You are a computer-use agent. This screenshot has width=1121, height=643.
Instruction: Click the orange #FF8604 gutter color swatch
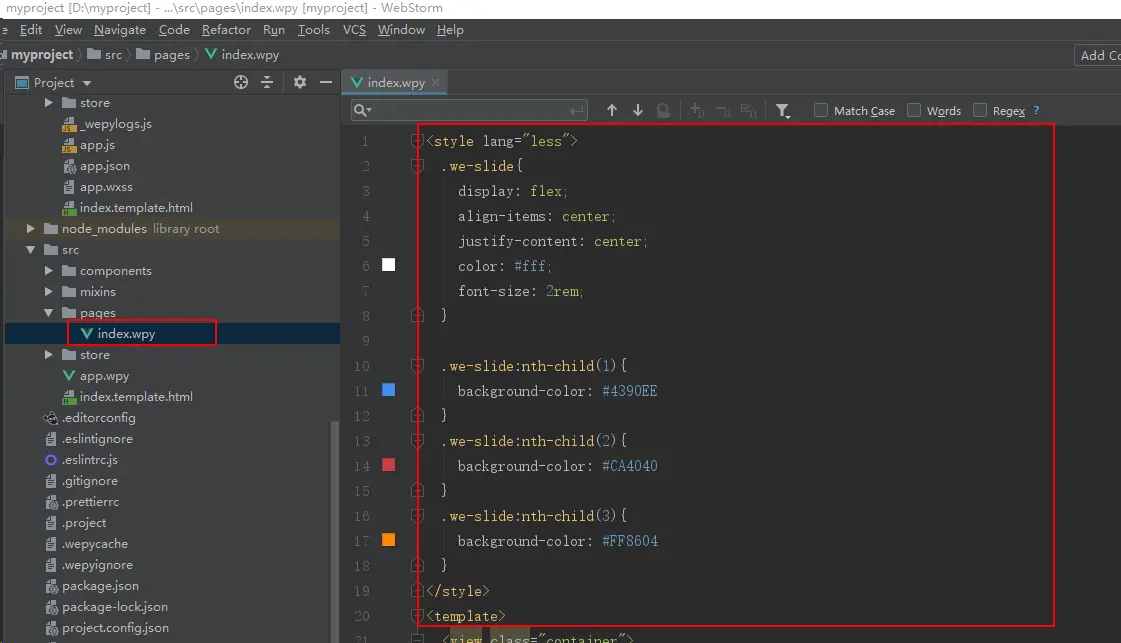(388, 540)
